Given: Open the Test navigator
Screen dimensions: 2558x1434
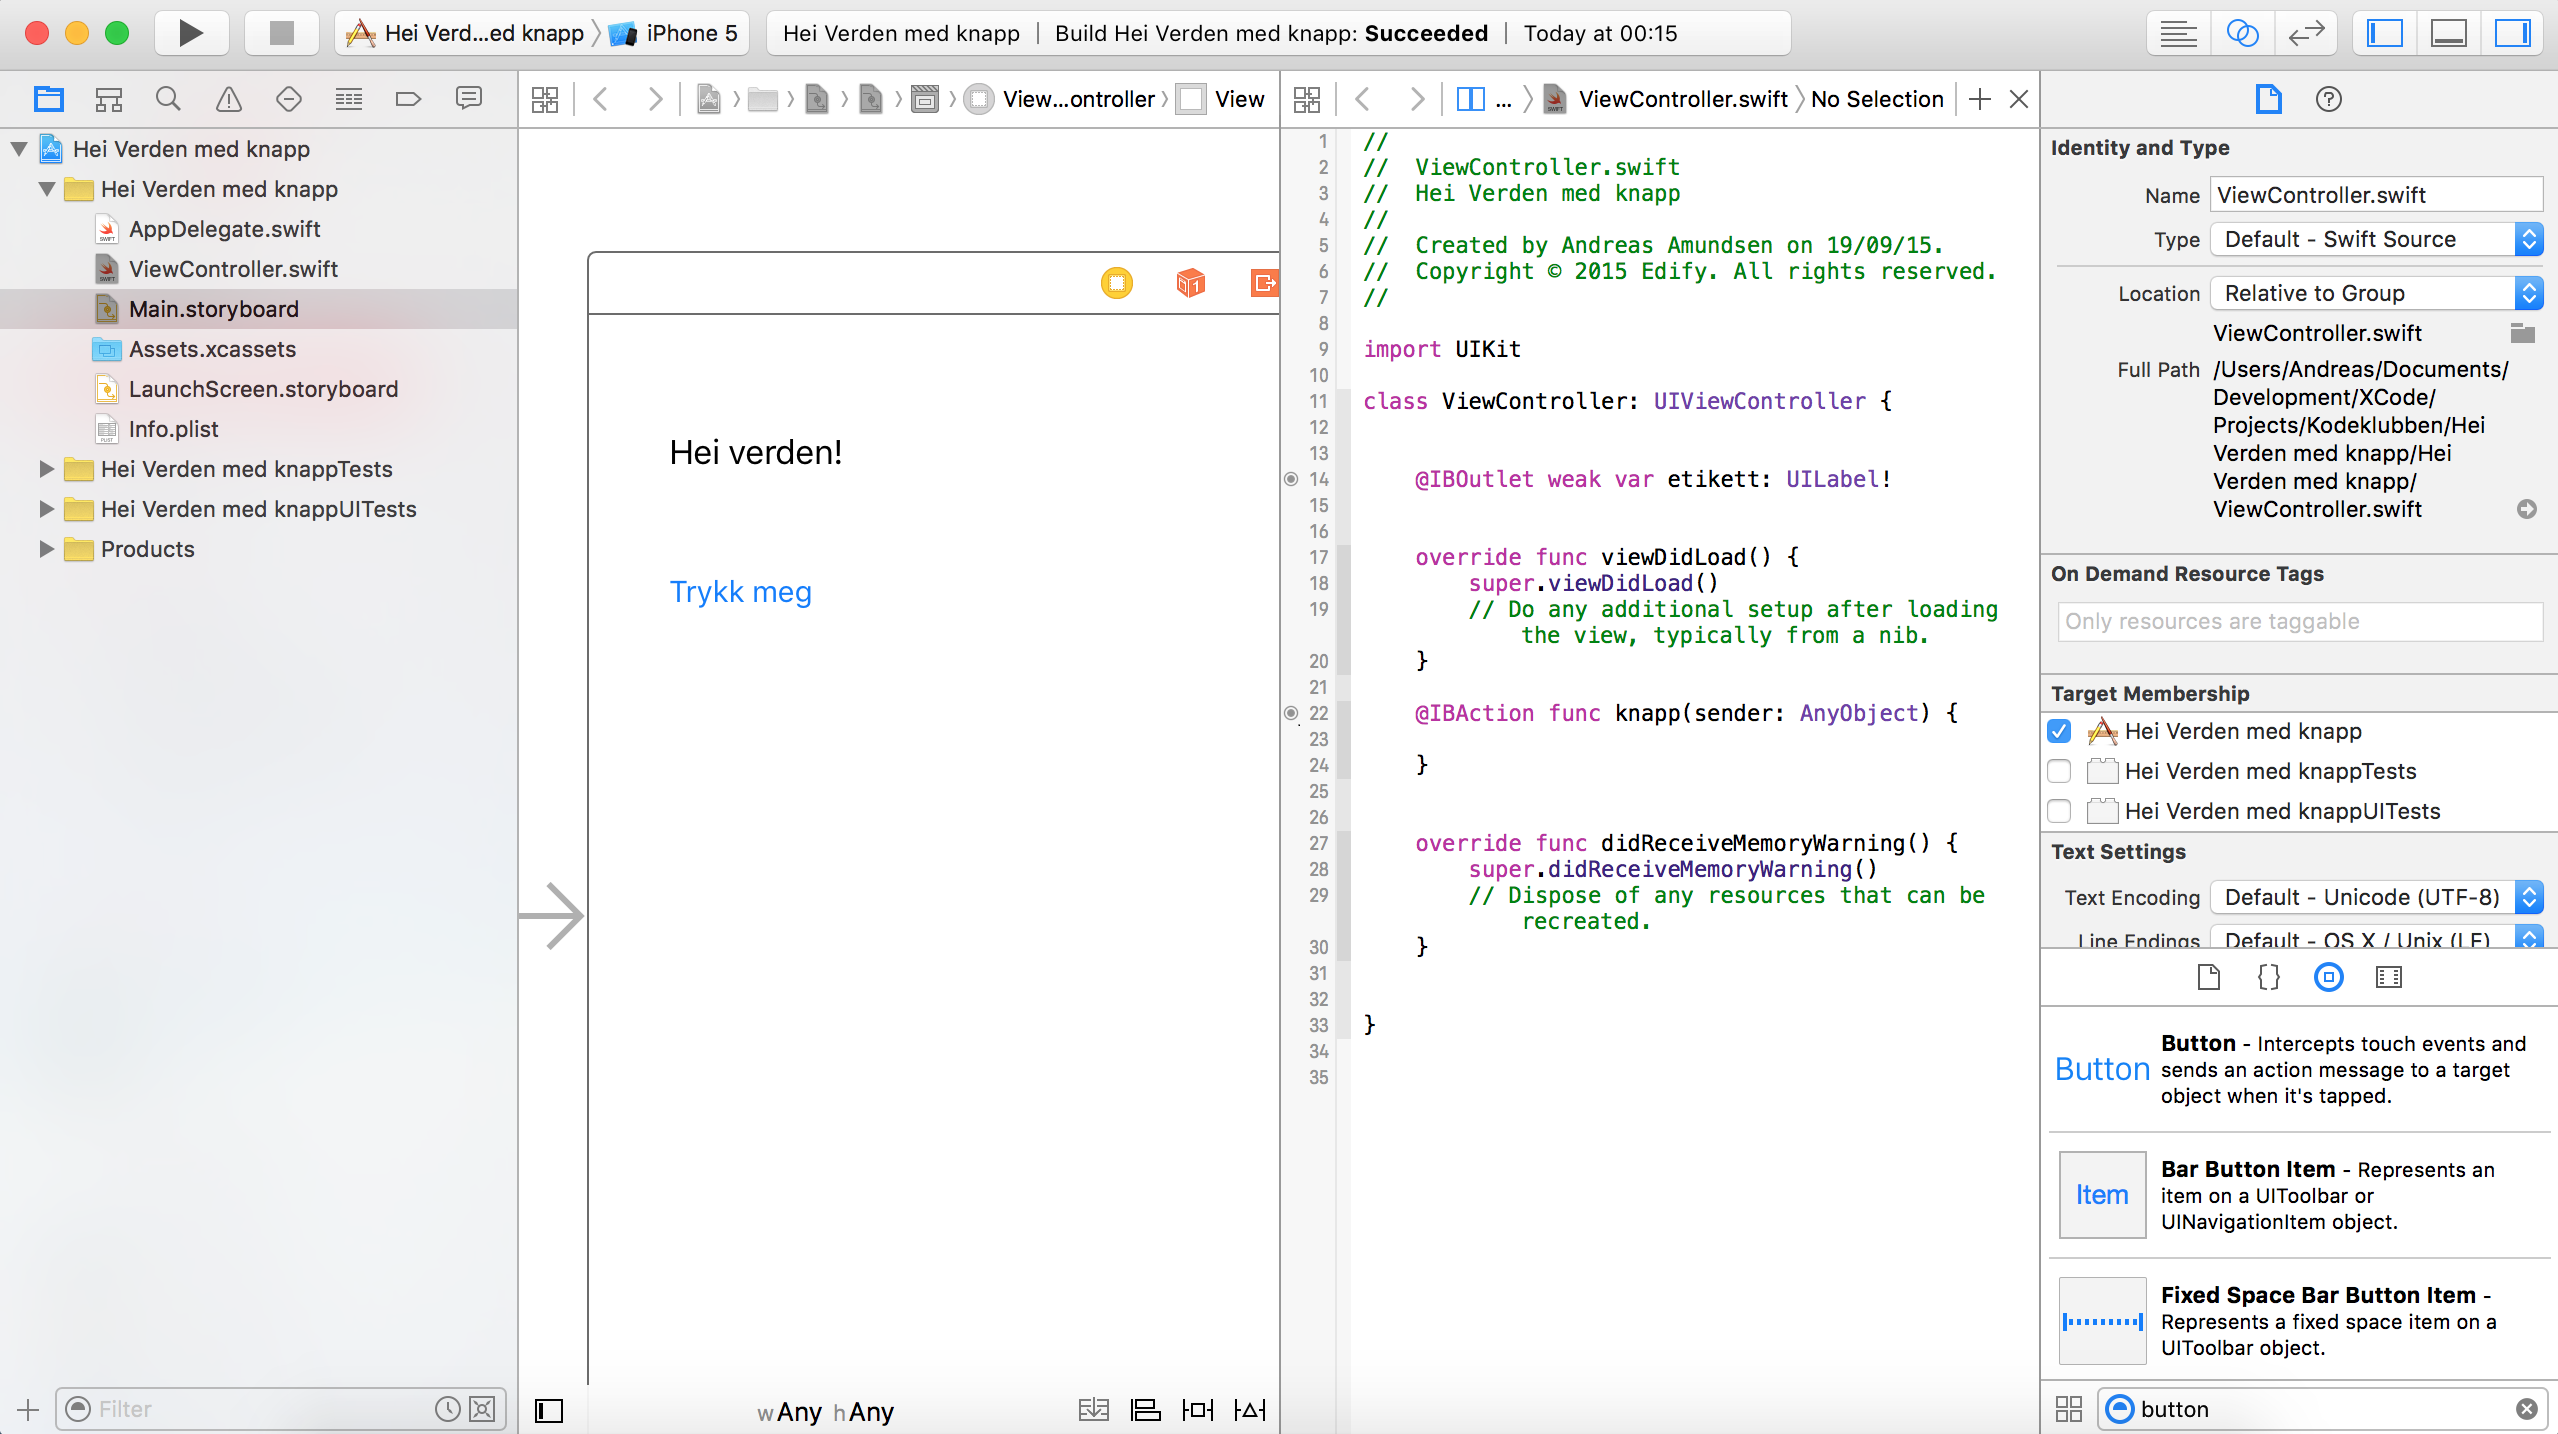Looking at the screenshot, I should coord(288,99).
